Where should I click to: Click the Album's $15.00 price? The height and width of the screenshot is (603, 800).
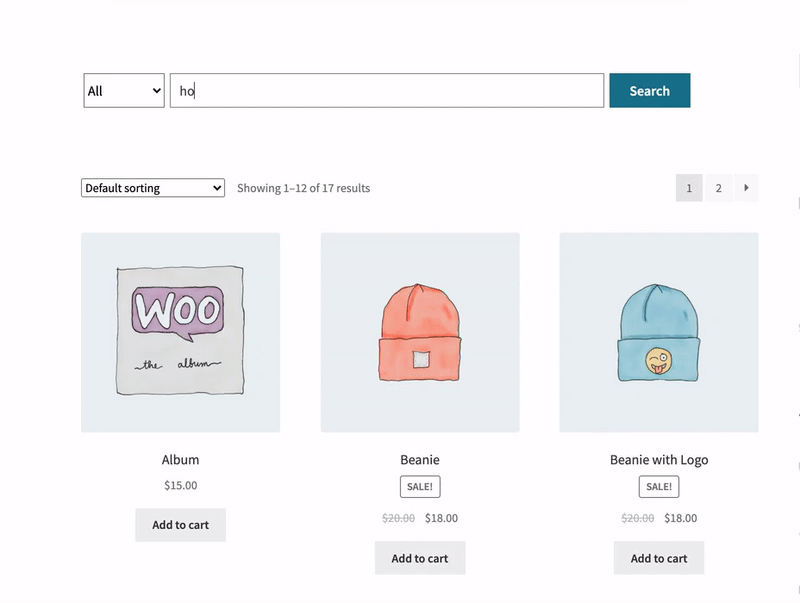(180, 486)
